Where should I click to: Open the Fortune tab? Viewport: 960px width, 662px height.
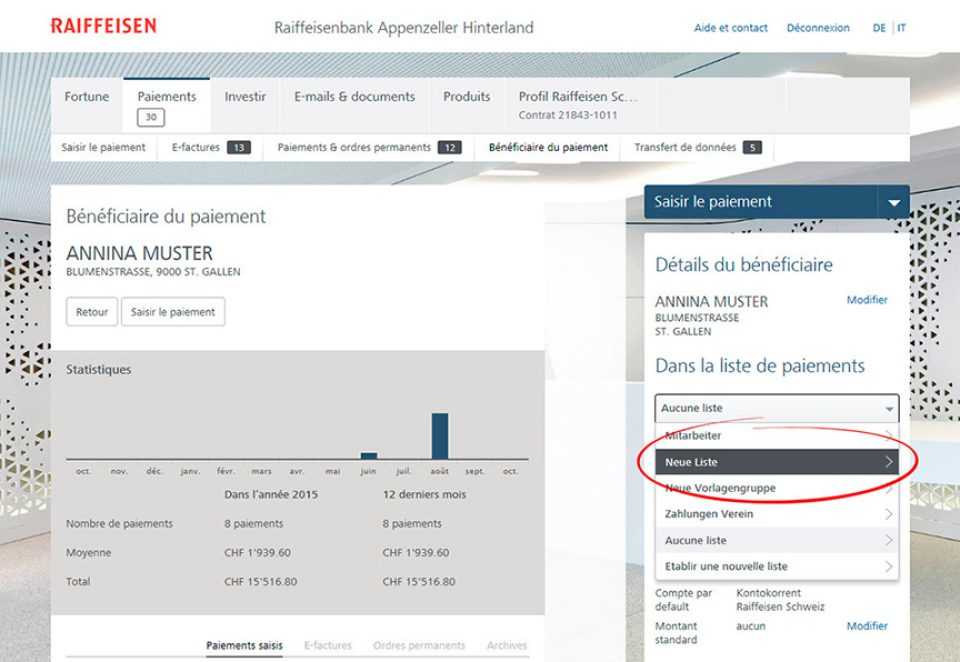point(87,97)
